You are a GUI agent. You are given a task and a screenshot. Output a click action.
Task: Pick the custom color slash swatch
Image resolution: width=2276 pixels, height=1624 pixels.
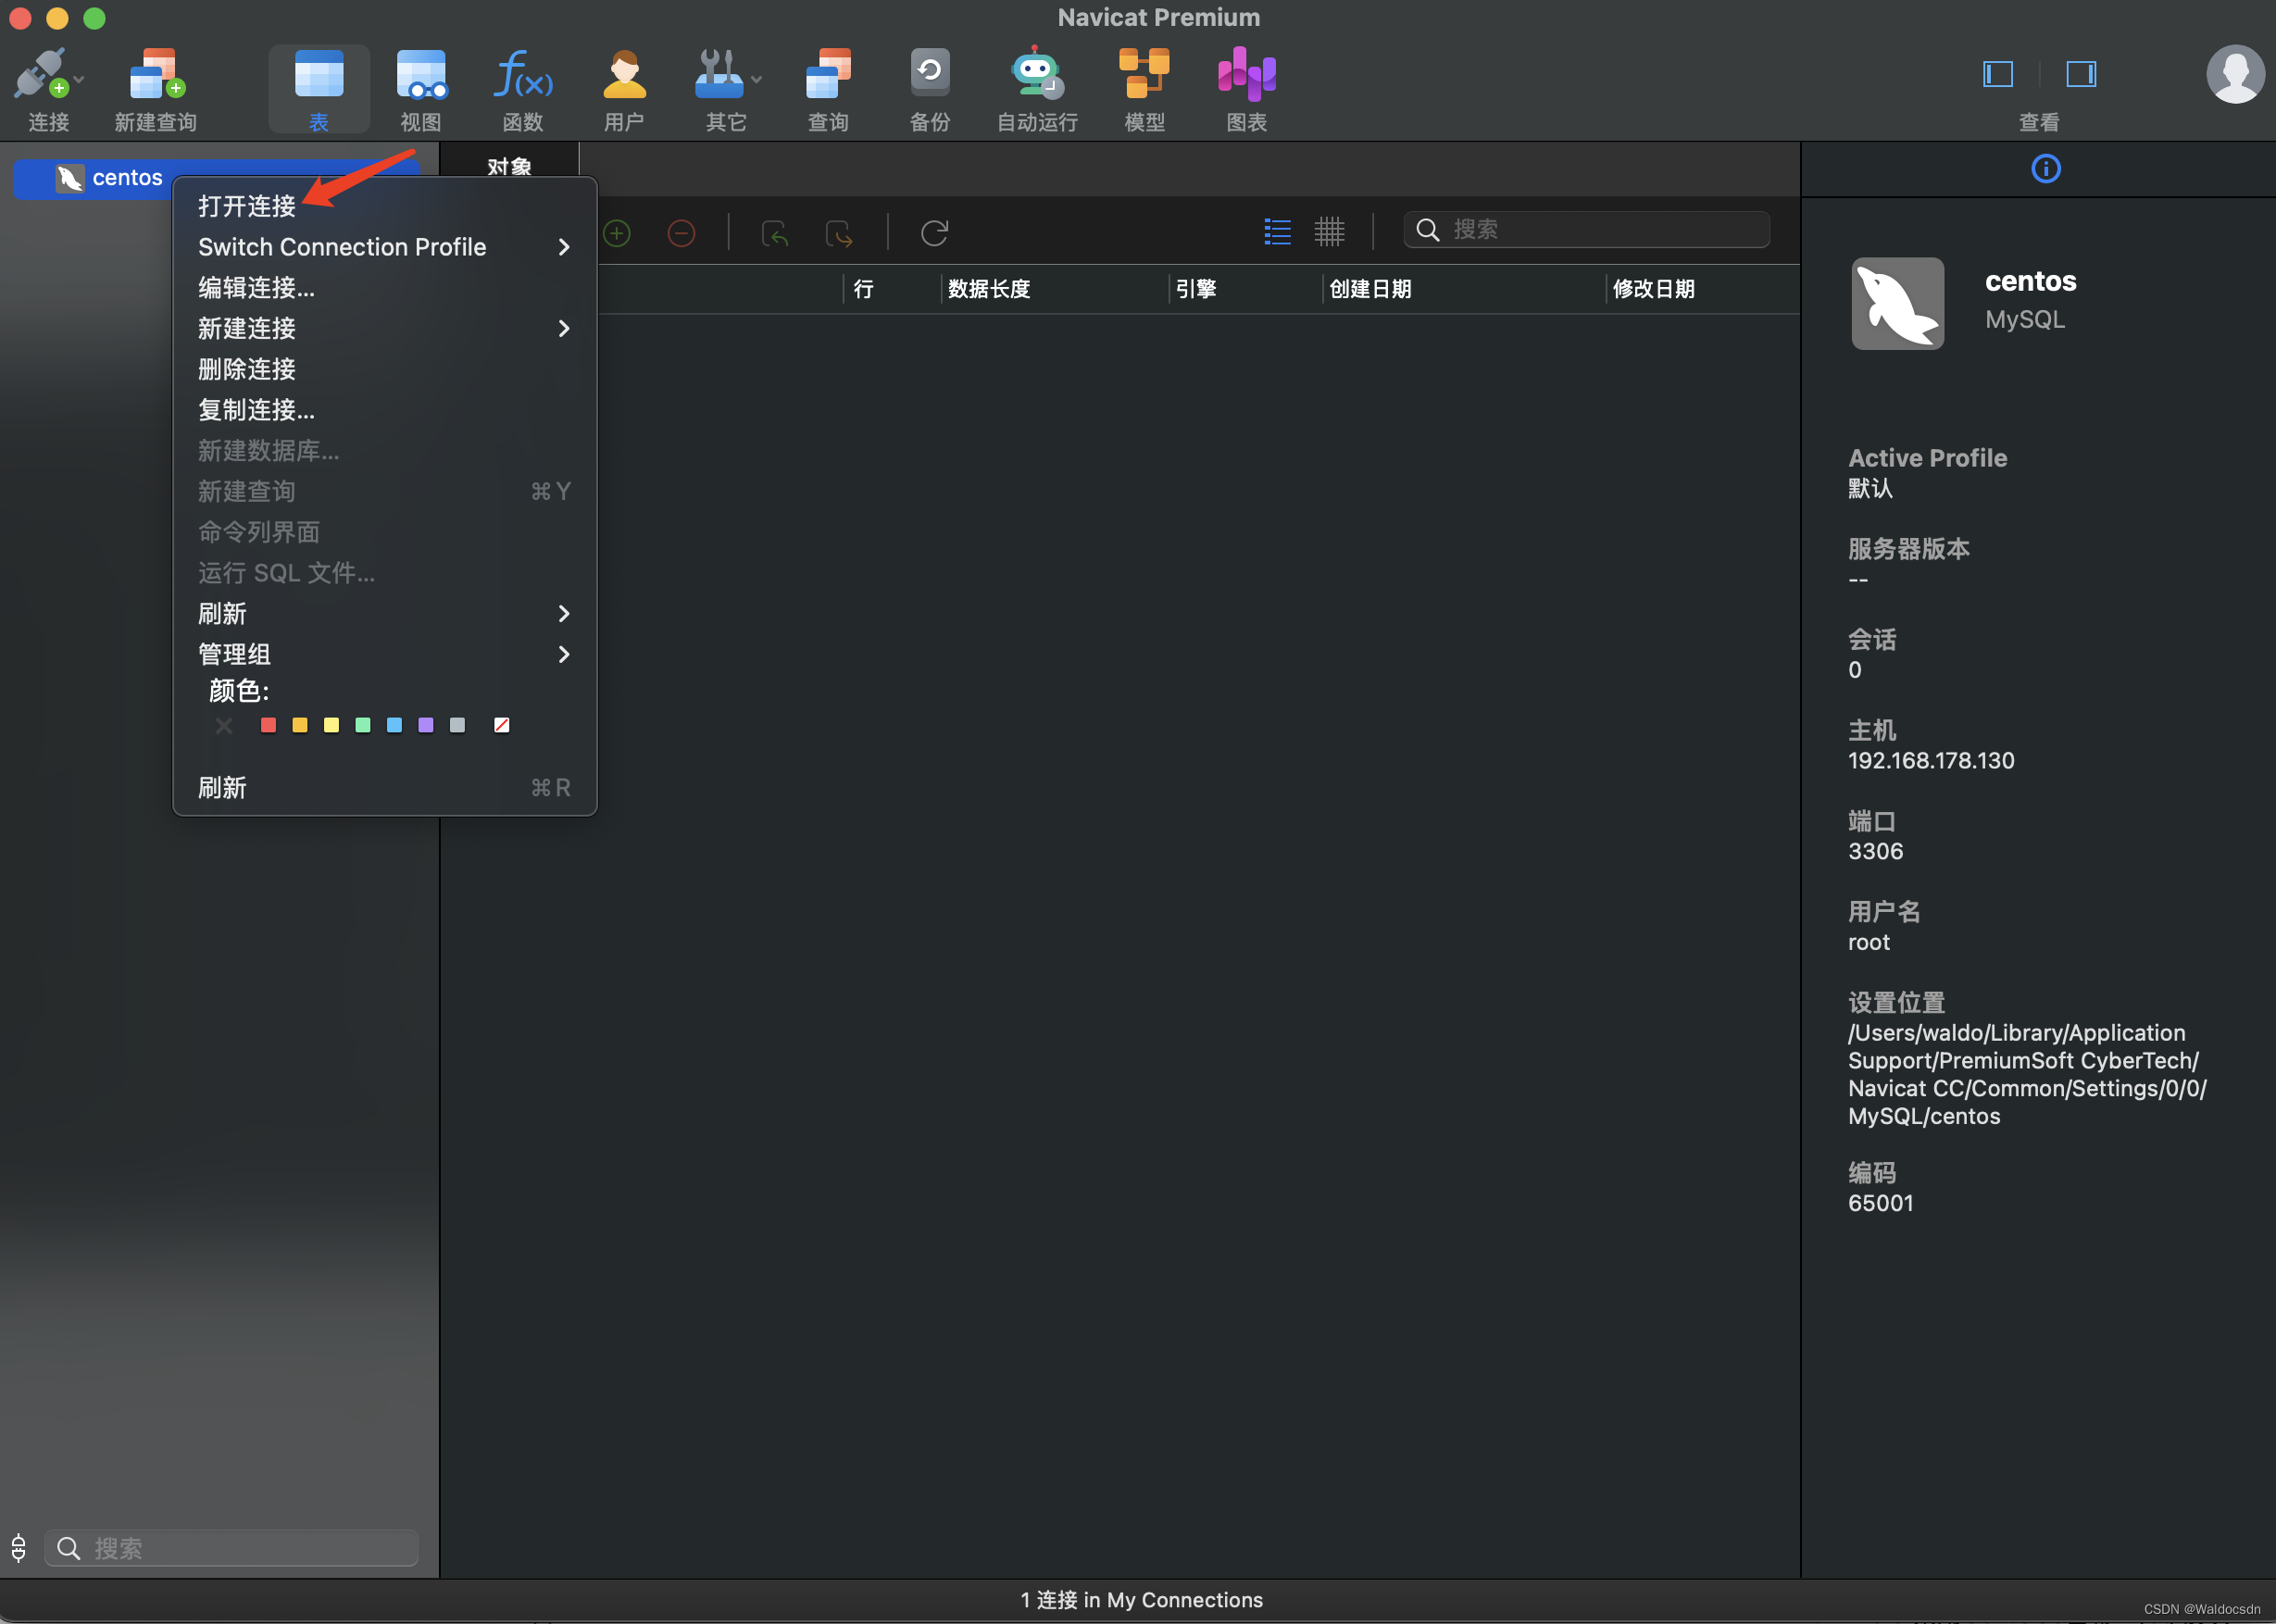(502, 725)
